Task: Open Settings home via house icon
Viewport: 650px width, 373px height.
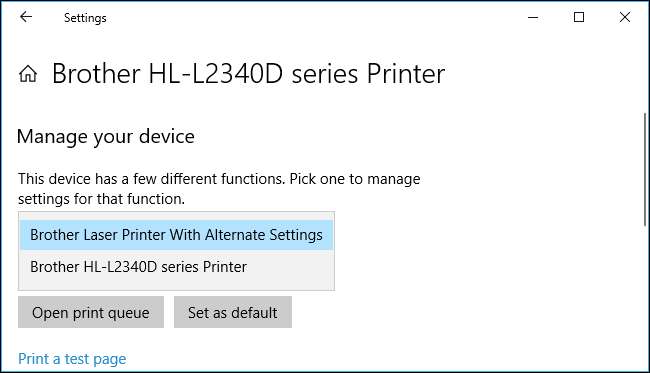Action: coord(28,74)
